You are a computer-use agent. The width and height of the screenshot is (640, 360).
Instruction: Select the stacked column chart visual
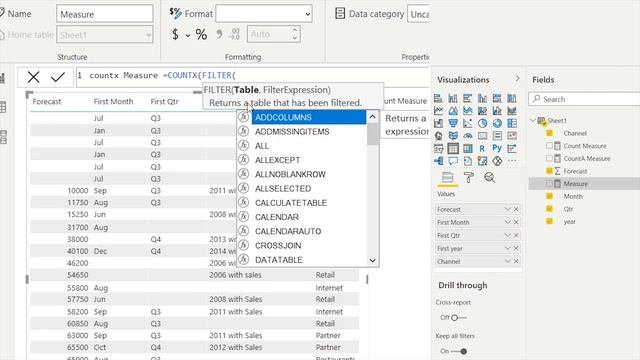coord(453,98)
